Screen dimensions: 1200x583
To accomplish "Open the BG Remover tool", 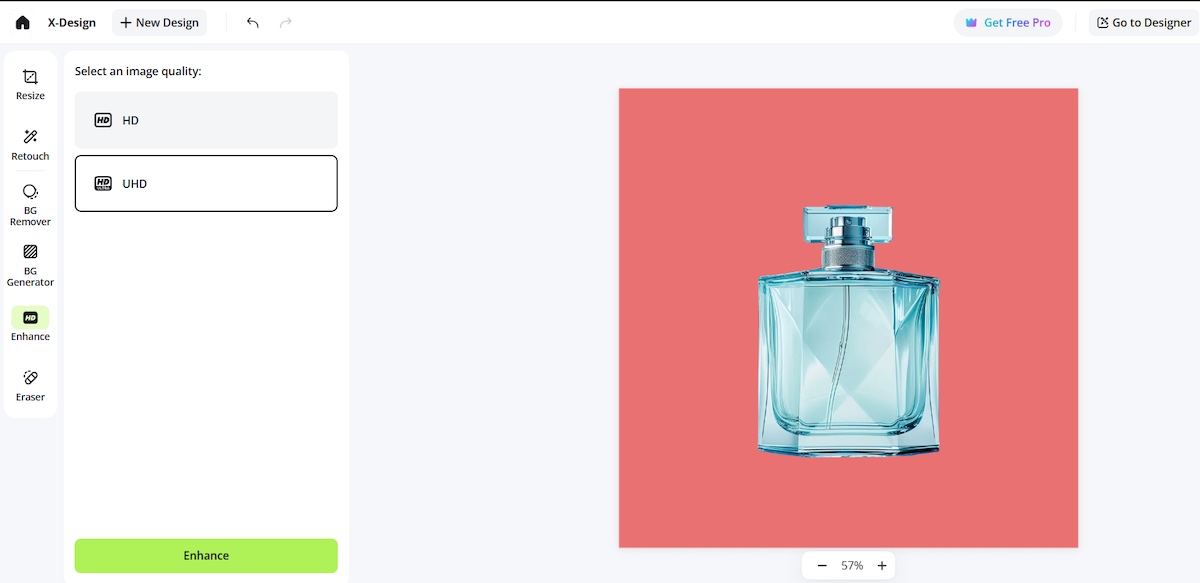I will point(30,205).
